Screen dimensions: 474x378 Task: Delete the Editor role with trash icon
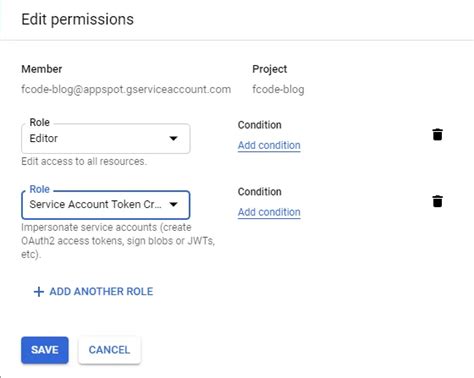[437, 135]
